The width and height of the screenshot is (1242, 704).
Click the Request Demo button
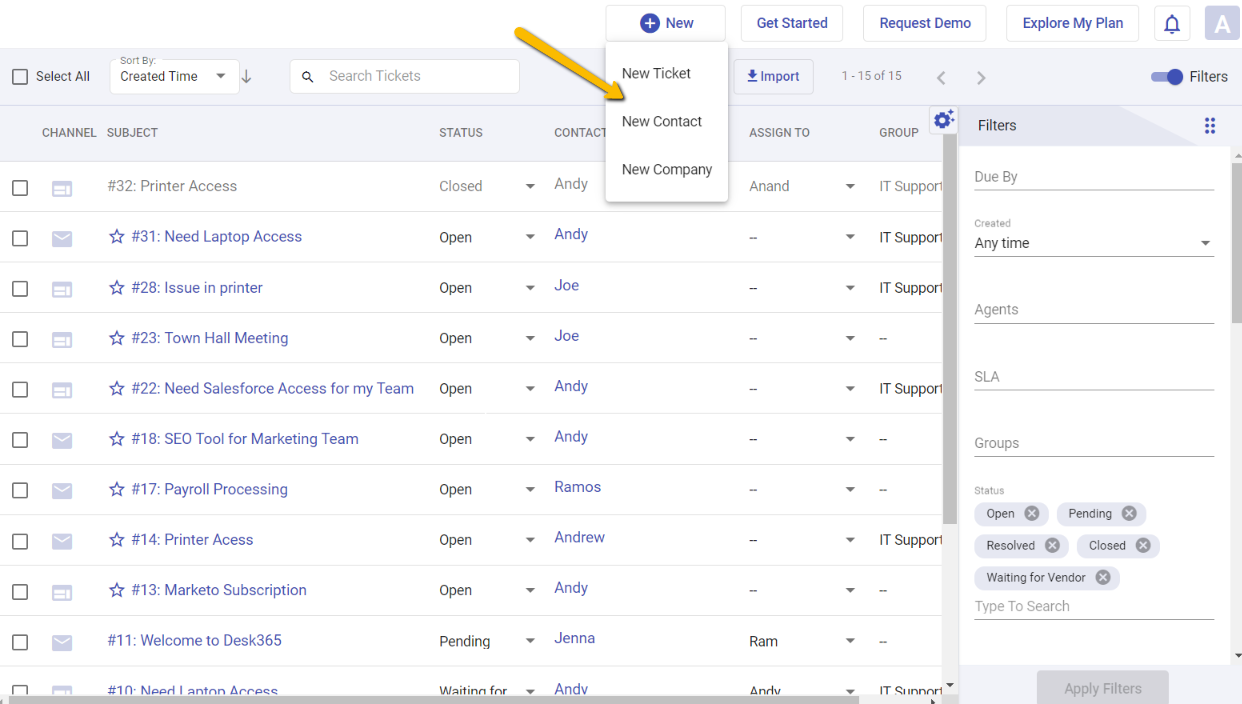point(924,22)
